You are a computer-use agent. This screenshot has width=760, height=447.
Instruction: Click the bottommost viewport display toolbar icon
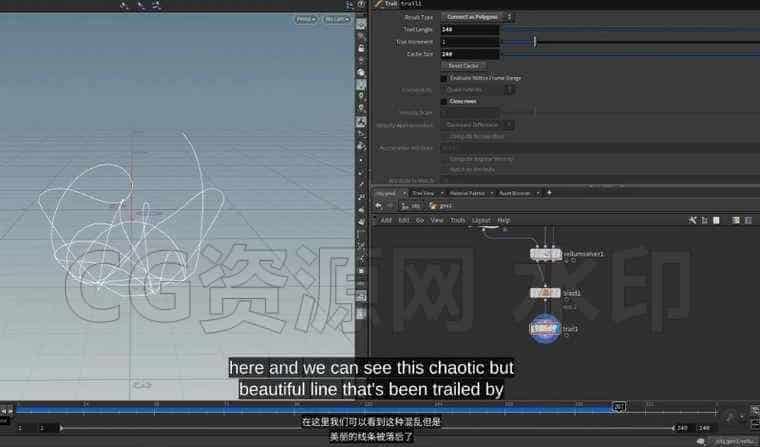tap(361, 314)
